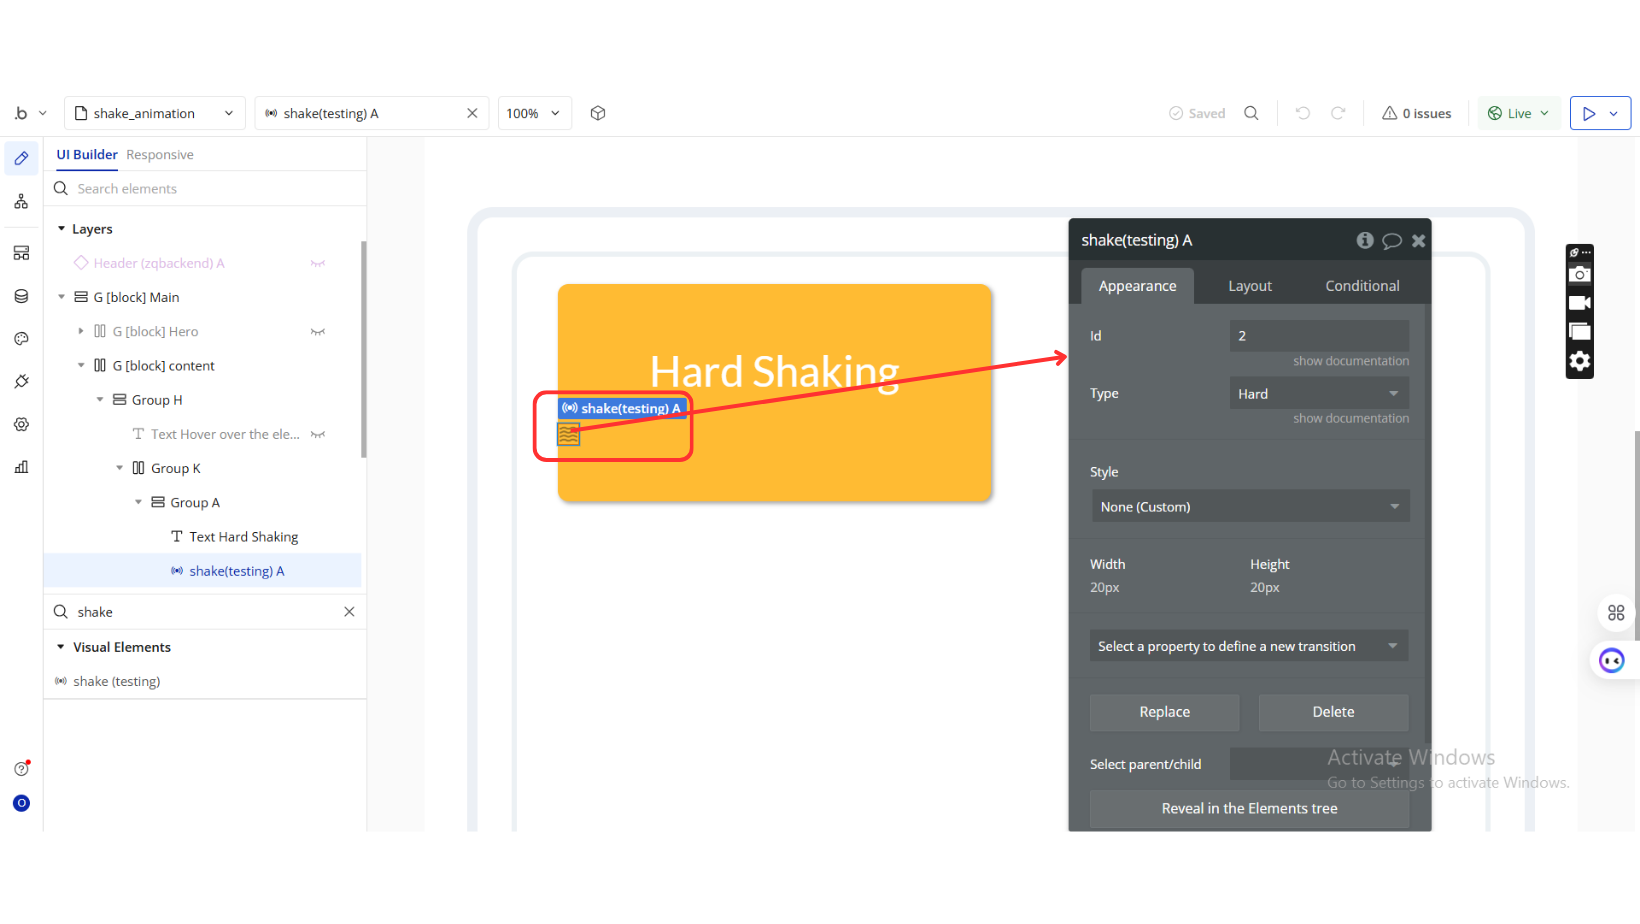Screen dimensions: 1640x924
Task: Click the video record icon in floating toolbar
Action: click(x=1580, y=303)
